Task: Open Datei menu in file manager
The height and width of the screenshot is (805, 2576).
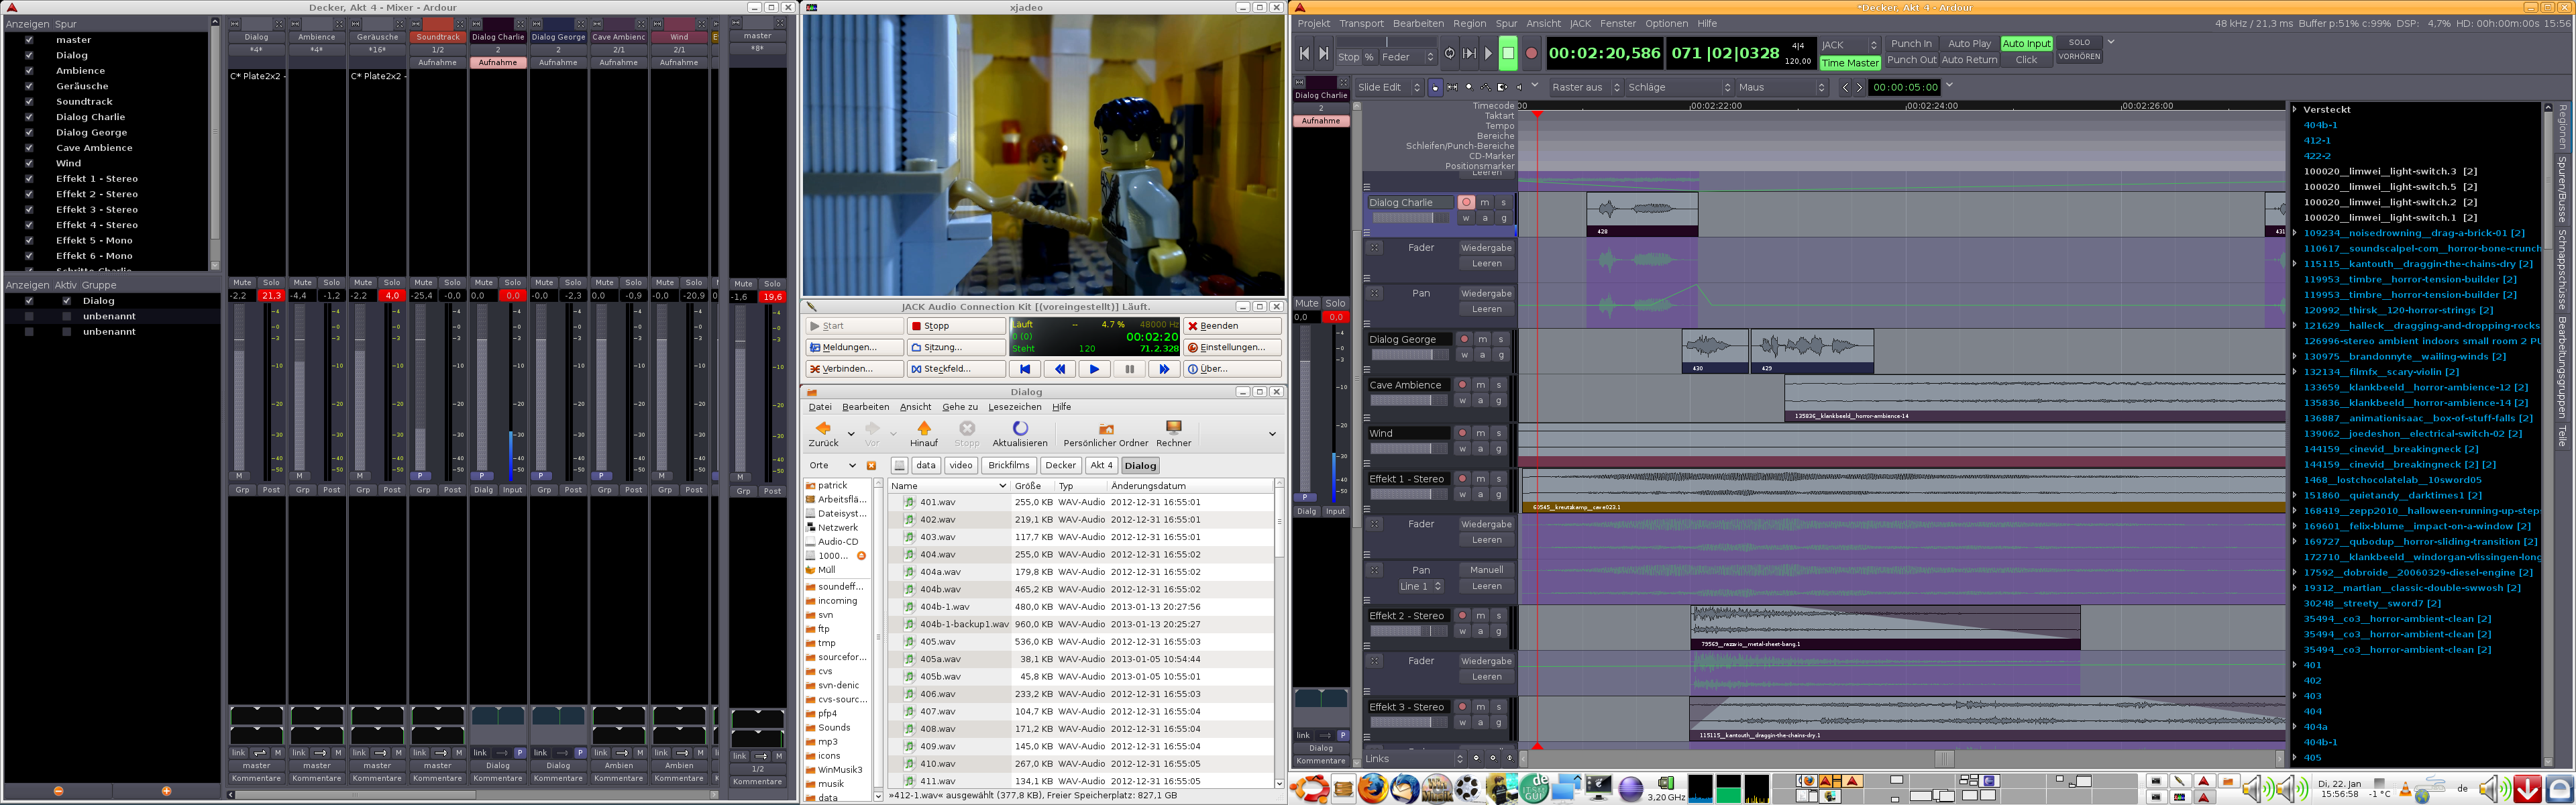Action: 820,407
